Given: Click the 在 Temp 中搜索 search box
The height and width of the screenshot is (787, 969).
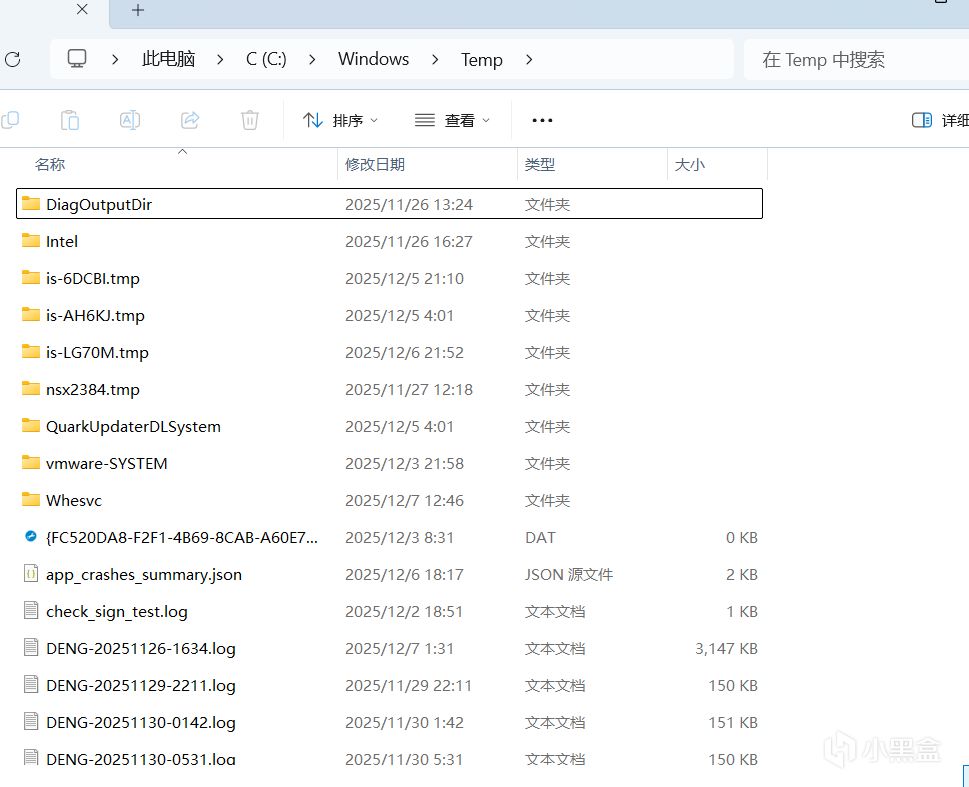Looking at the screenshot, I should coord(857,59).
